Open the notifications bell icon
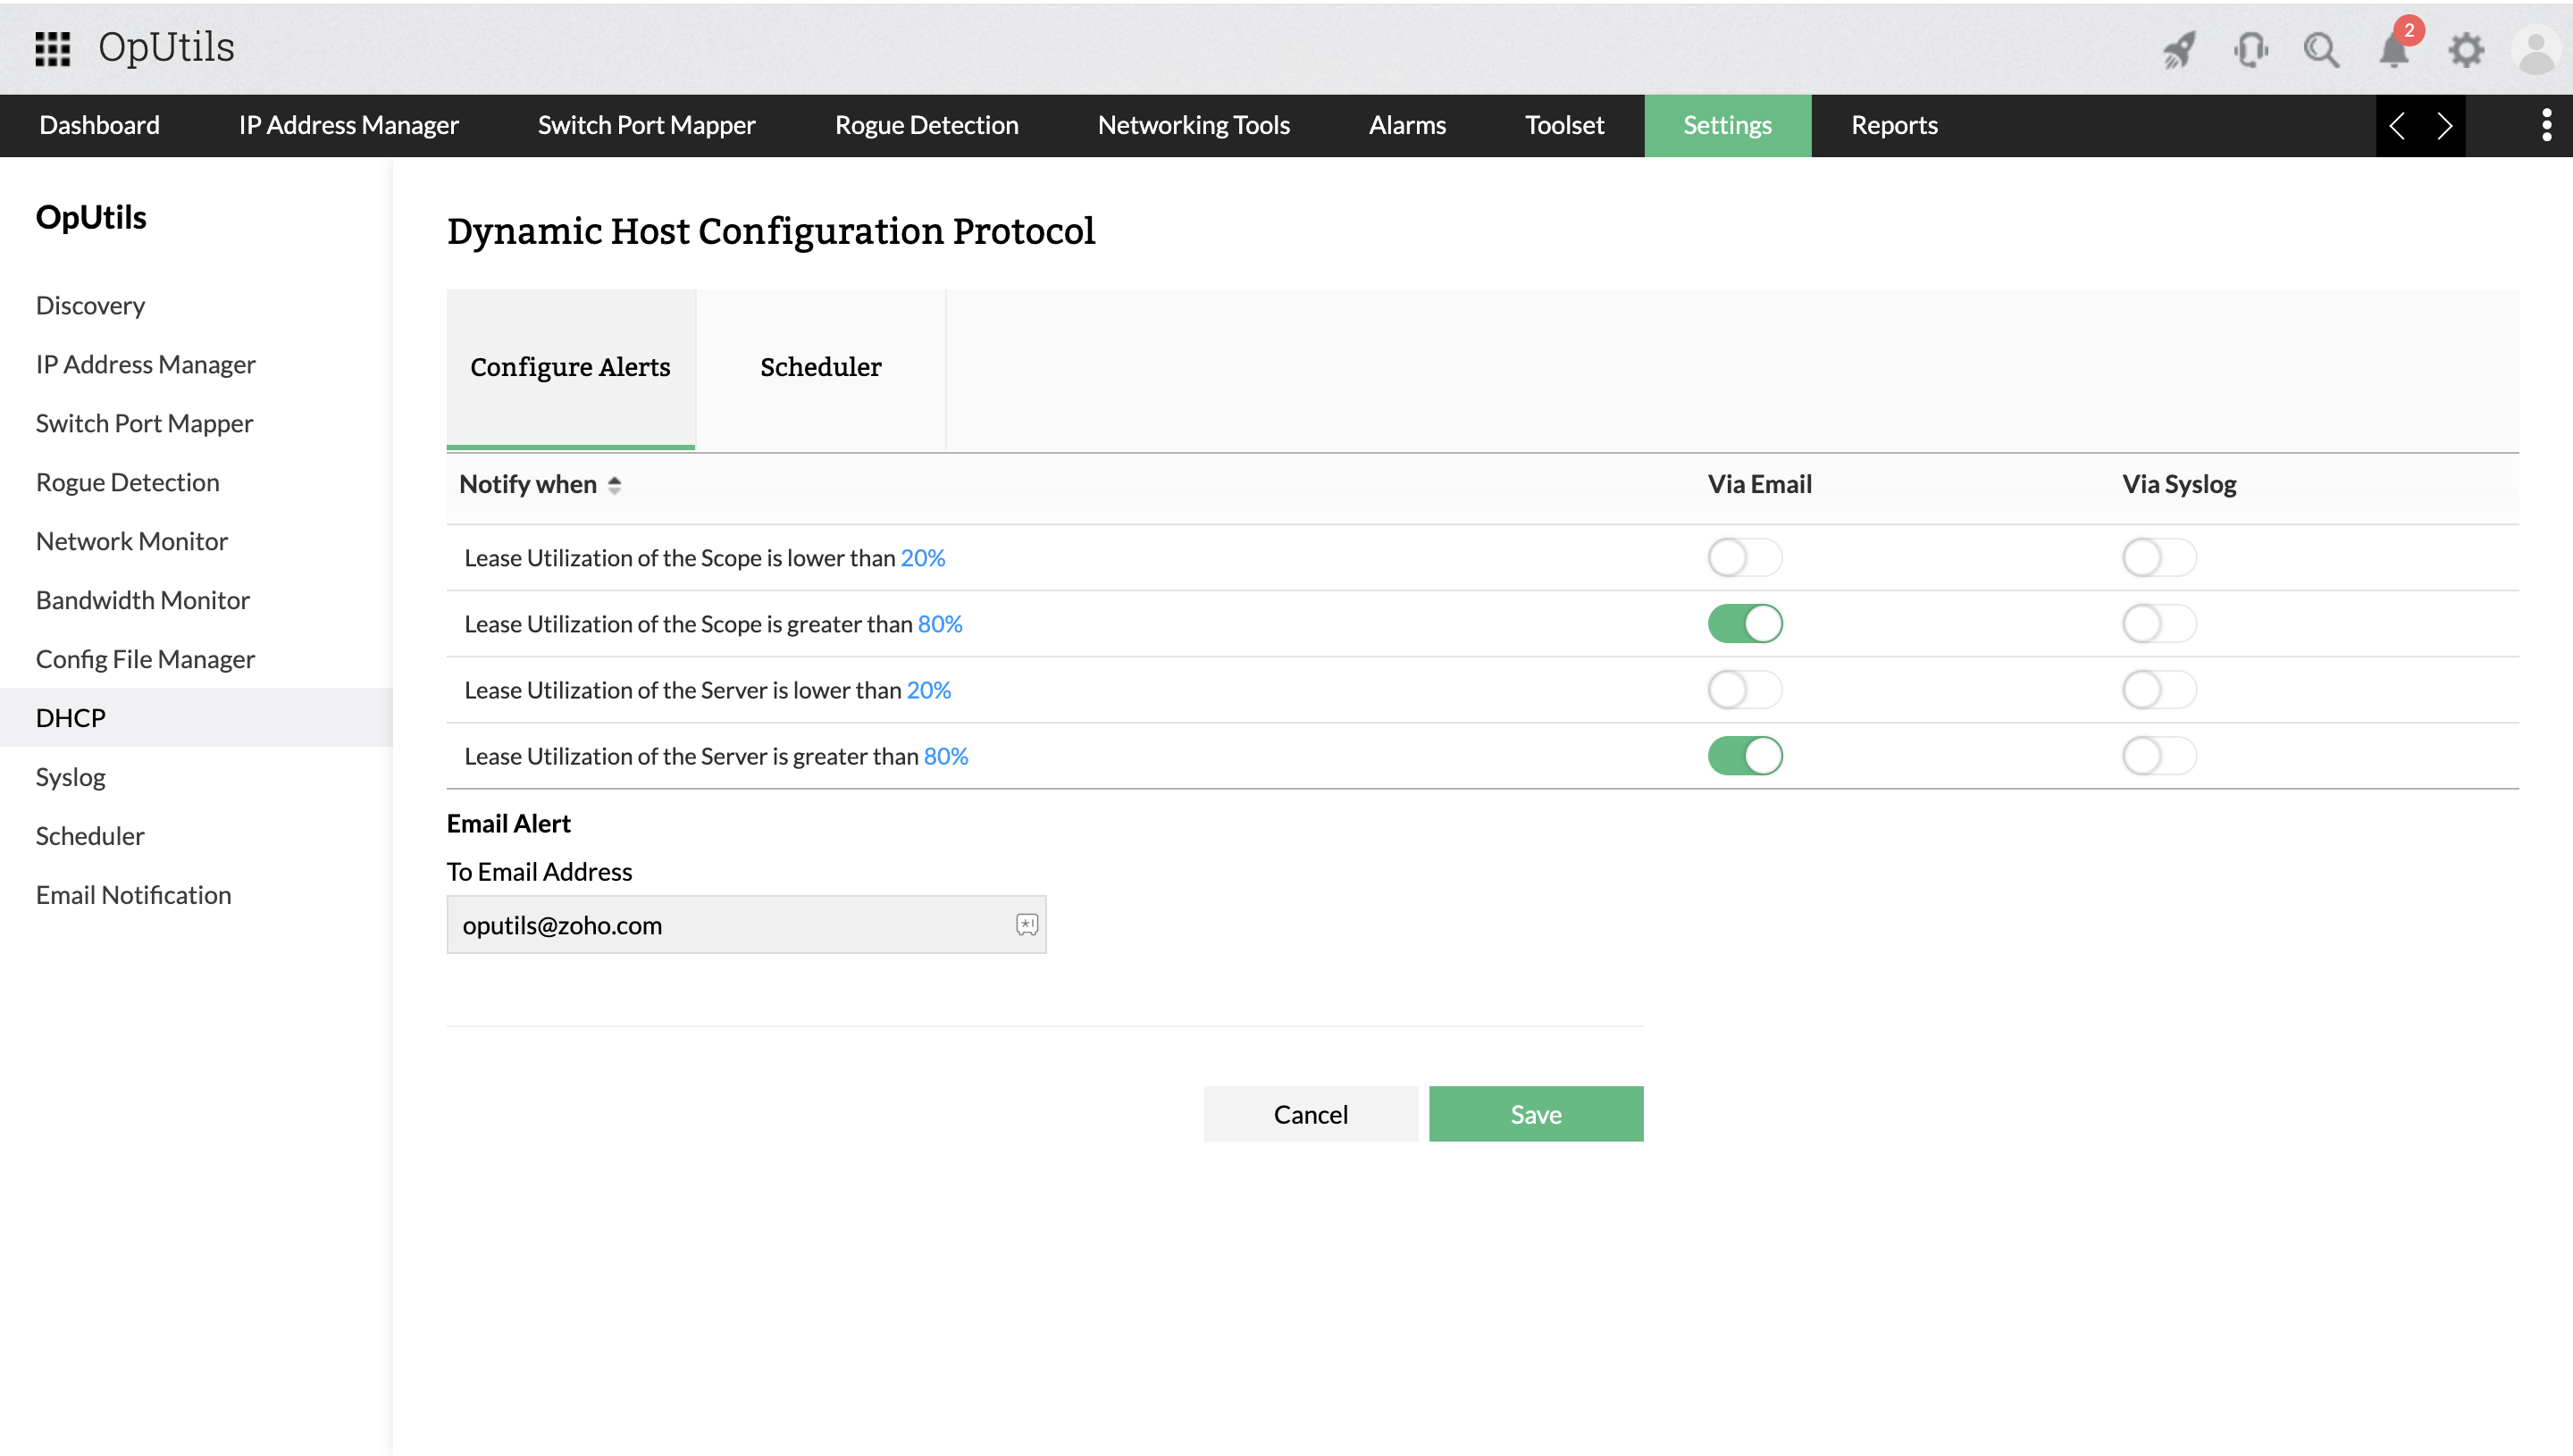 pos(2394,49)
